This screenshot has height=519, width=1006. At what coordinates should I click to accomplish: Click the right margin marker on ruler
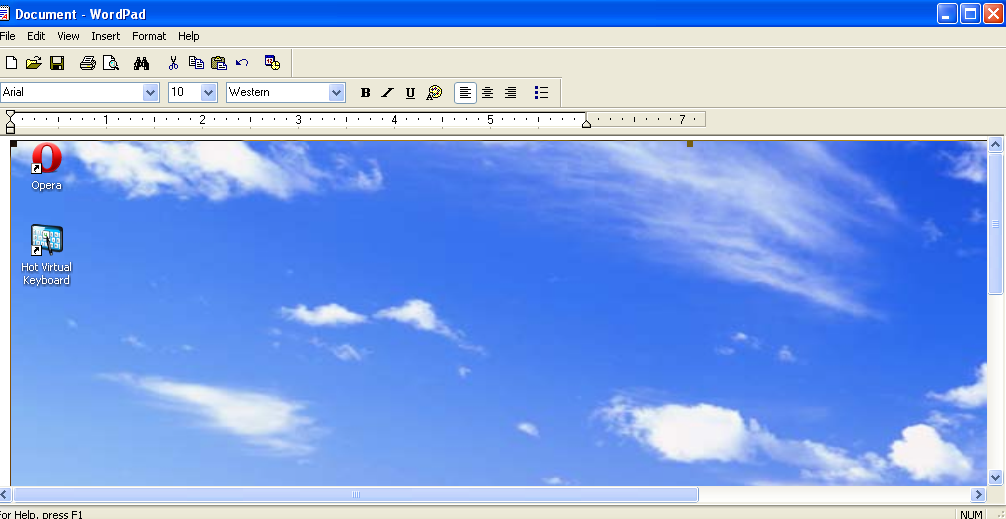click(x=586, y=123)
